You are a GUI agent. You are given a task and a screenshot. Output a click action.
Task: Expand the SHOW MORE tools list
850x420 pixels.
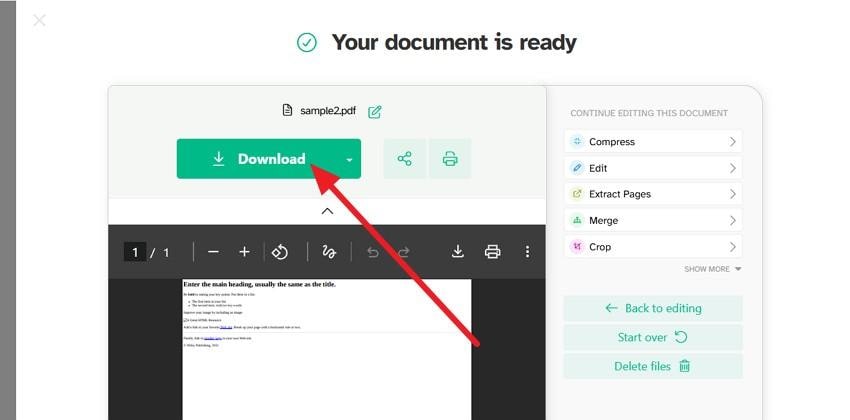pyautogui.click(x=712, y=269)
